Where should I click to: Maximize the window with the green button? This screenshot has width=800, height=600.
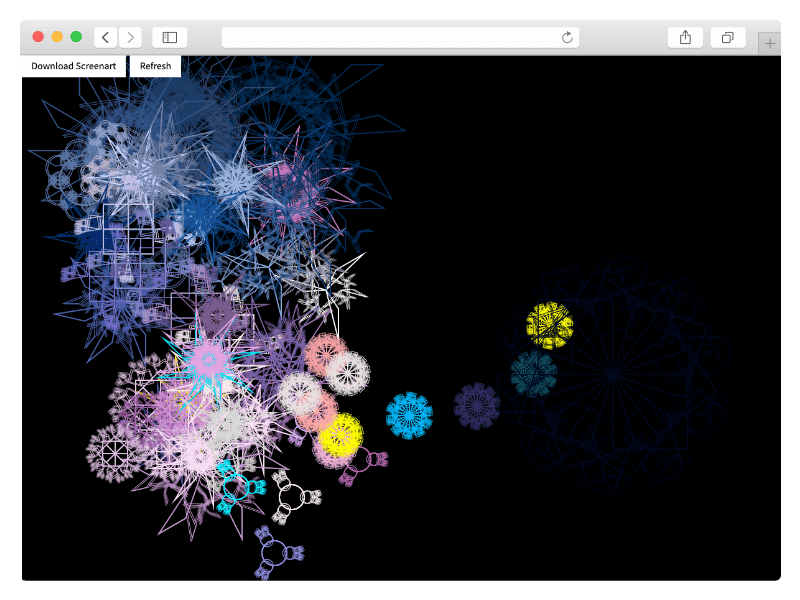coord(76,37)
